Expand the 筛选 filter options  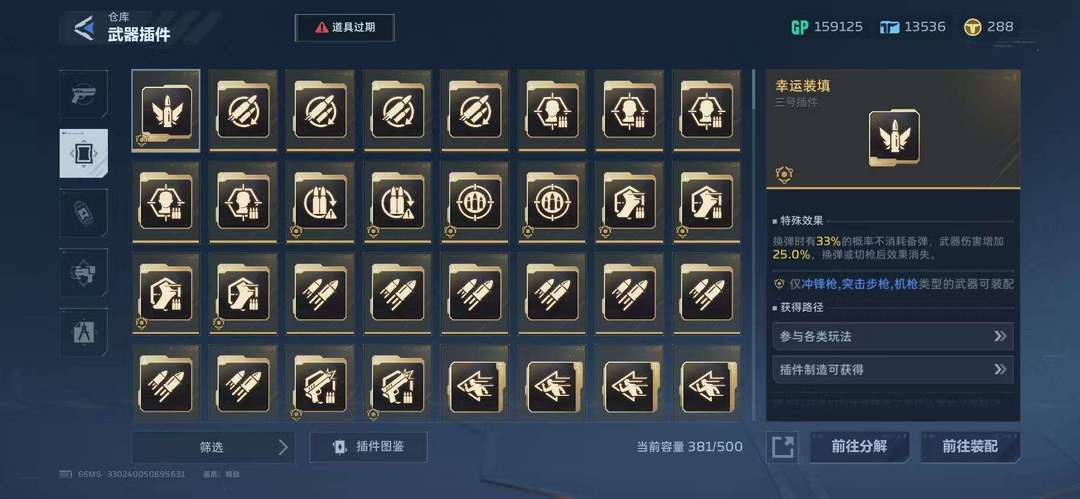213,447
